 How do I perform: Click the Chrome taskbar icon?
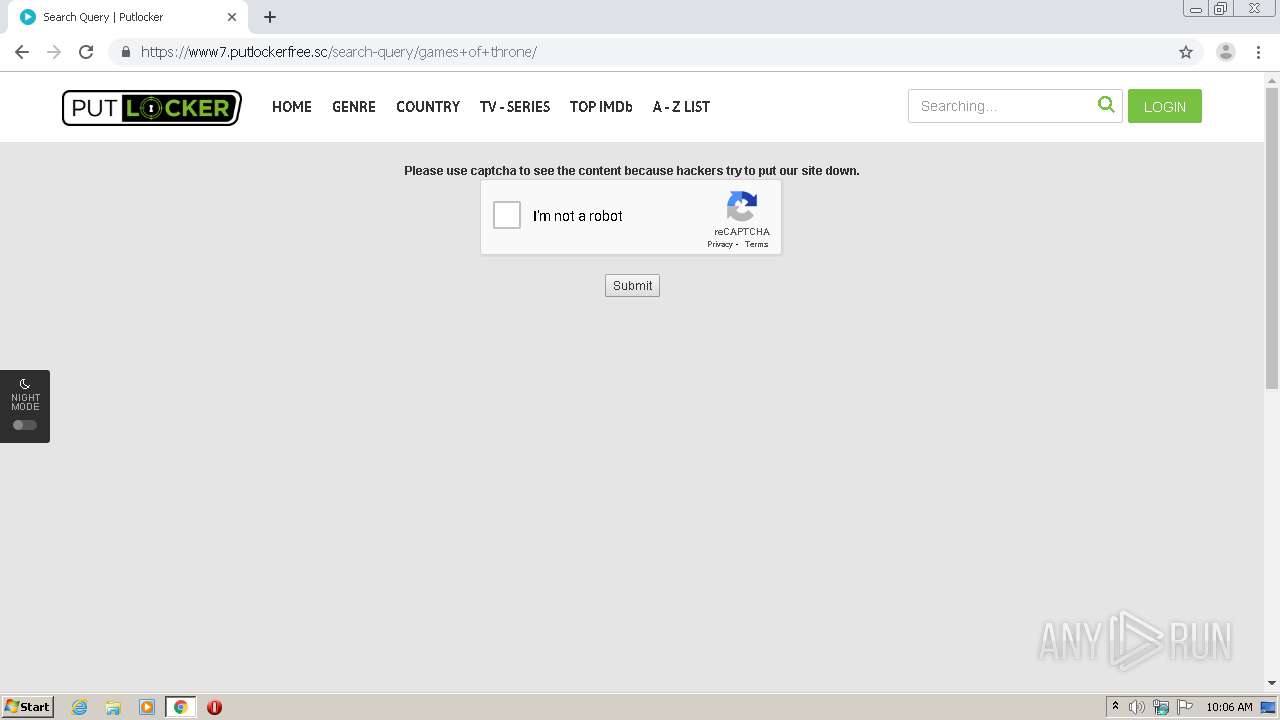pyautogui.click(x=180, y=707)
